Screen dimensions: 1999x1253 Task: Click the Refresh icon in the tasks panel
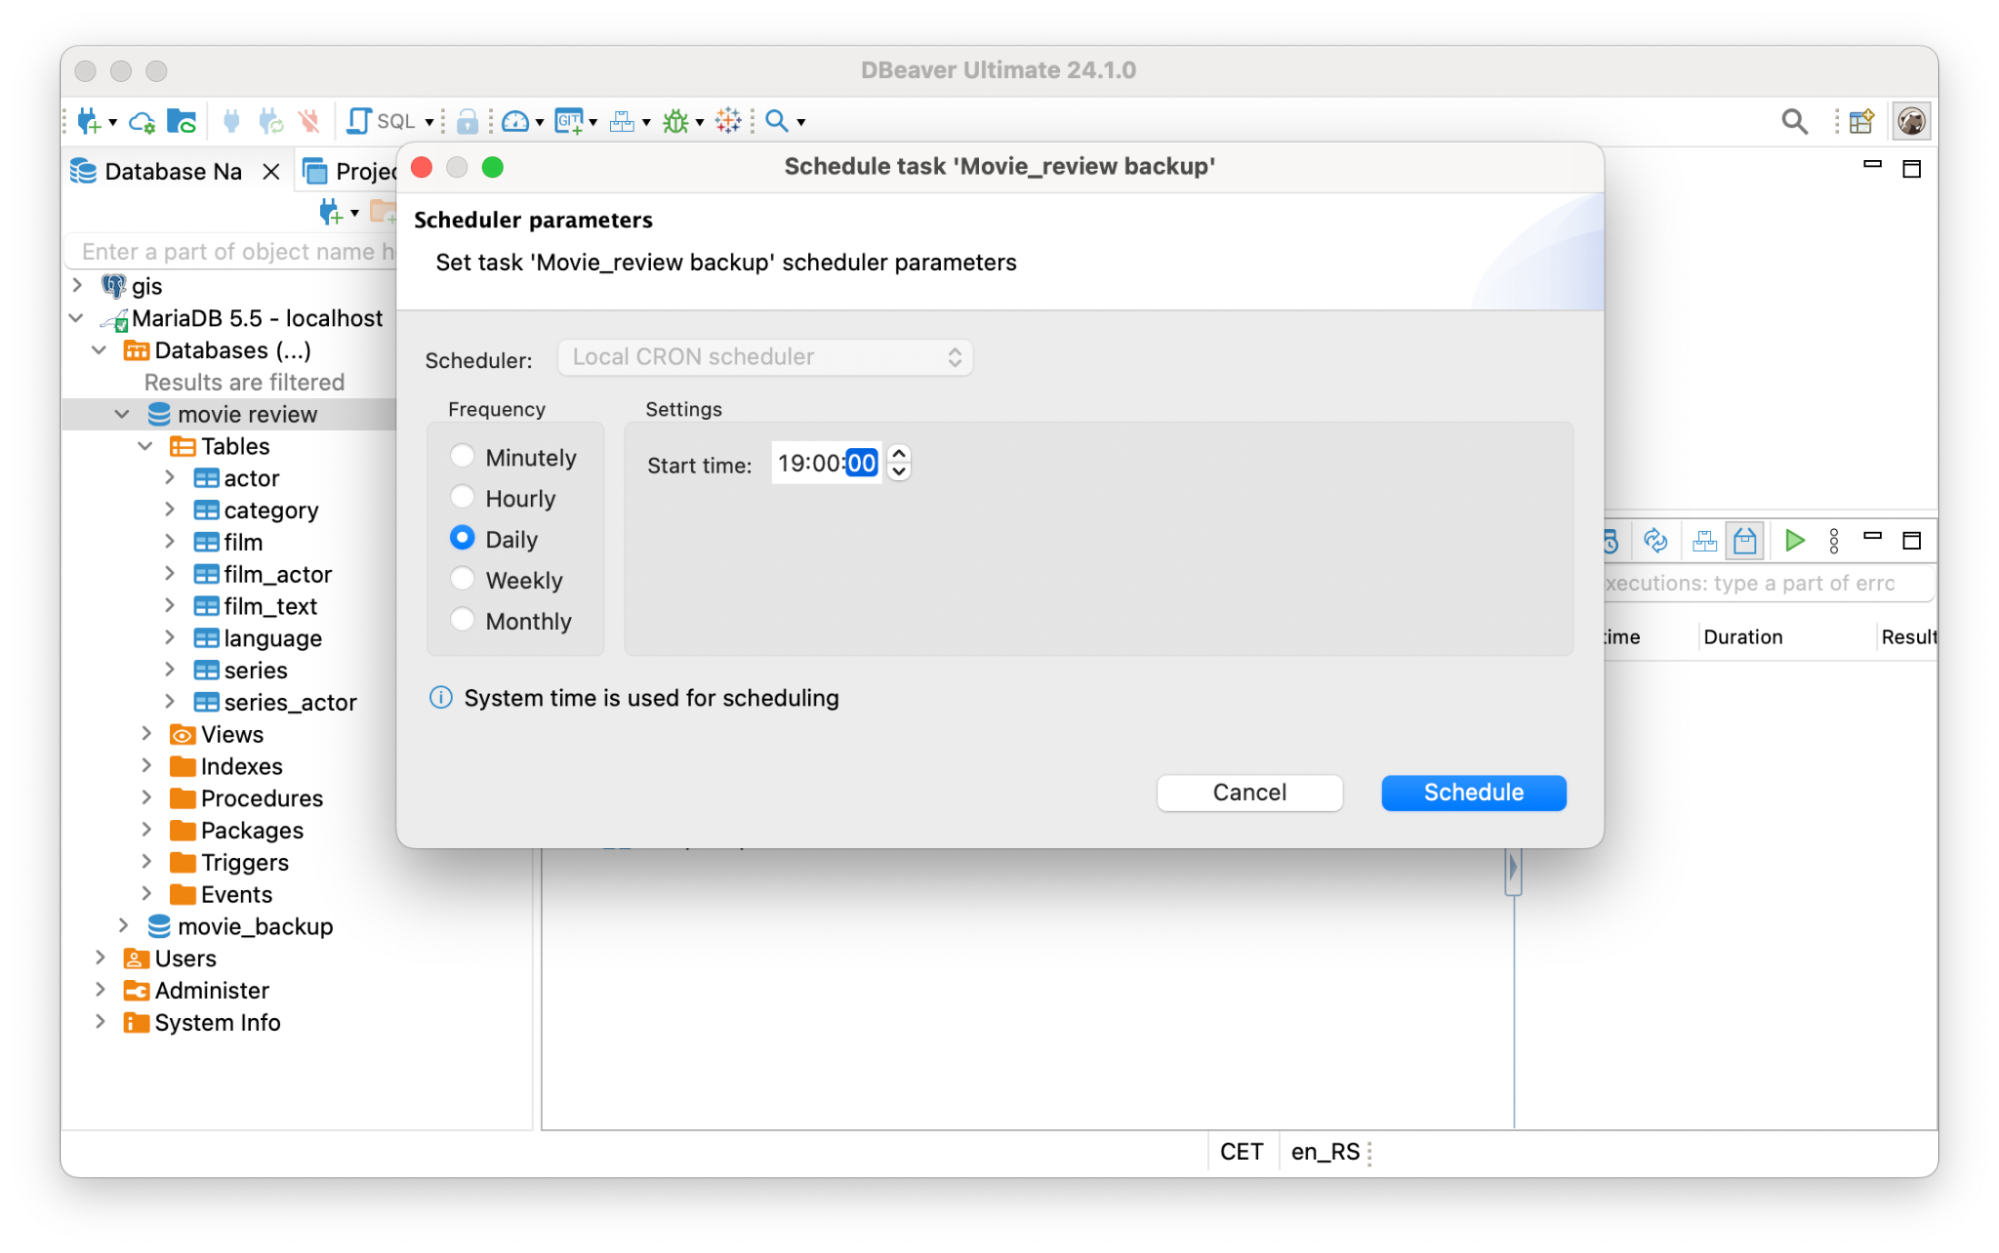pyautogui.click(x=1655, y=540)
